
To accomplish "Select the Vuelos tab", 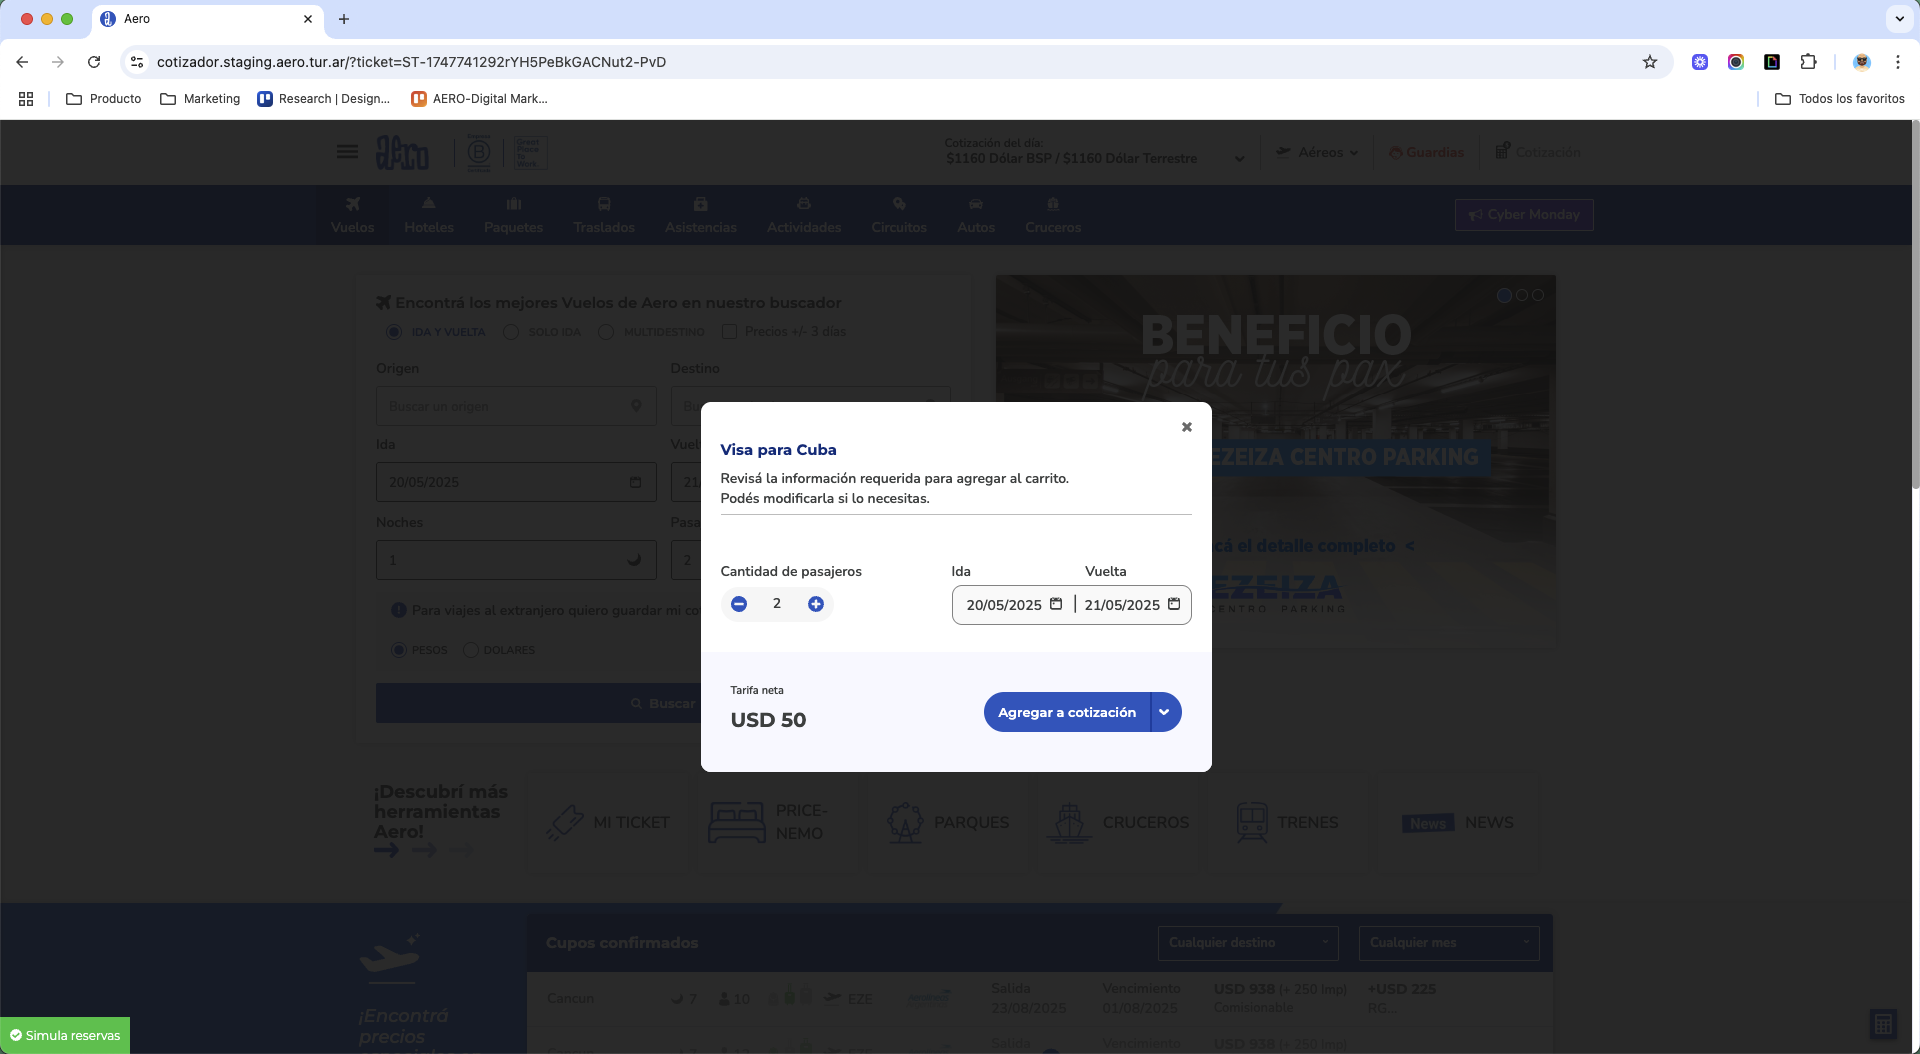I will tap(353, 215).
